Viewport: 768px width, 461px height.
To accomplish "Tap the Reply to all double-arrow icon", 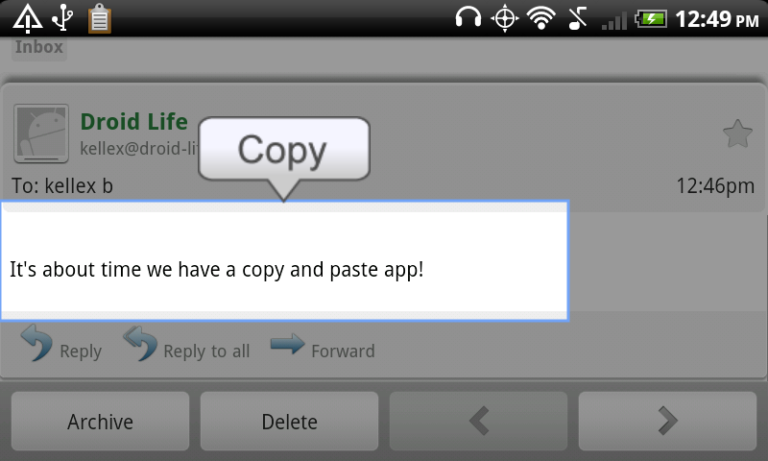I will tap(140, 343).
